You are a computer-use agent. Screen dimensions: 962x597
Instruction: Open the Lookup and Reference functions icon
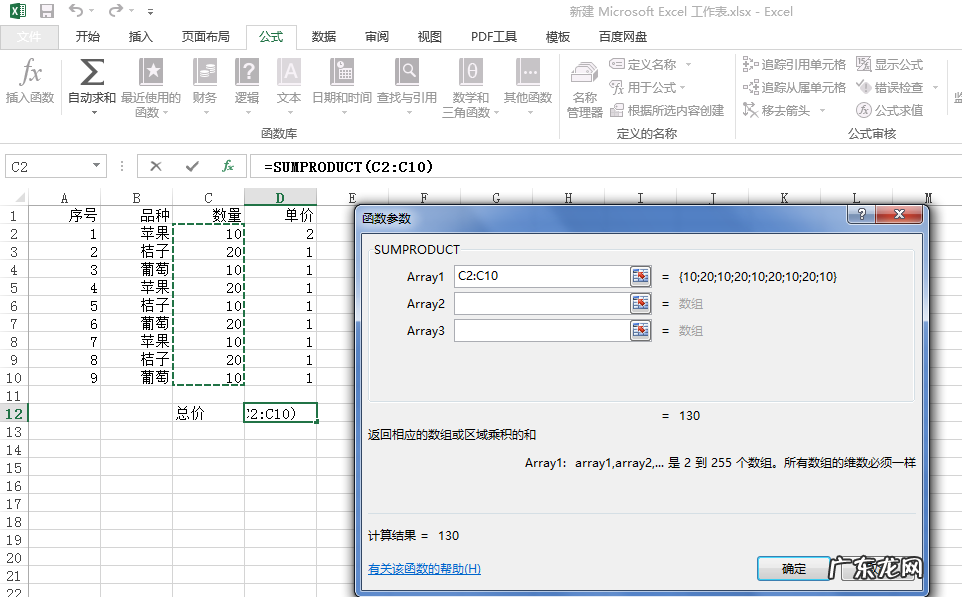pos(406,73)
